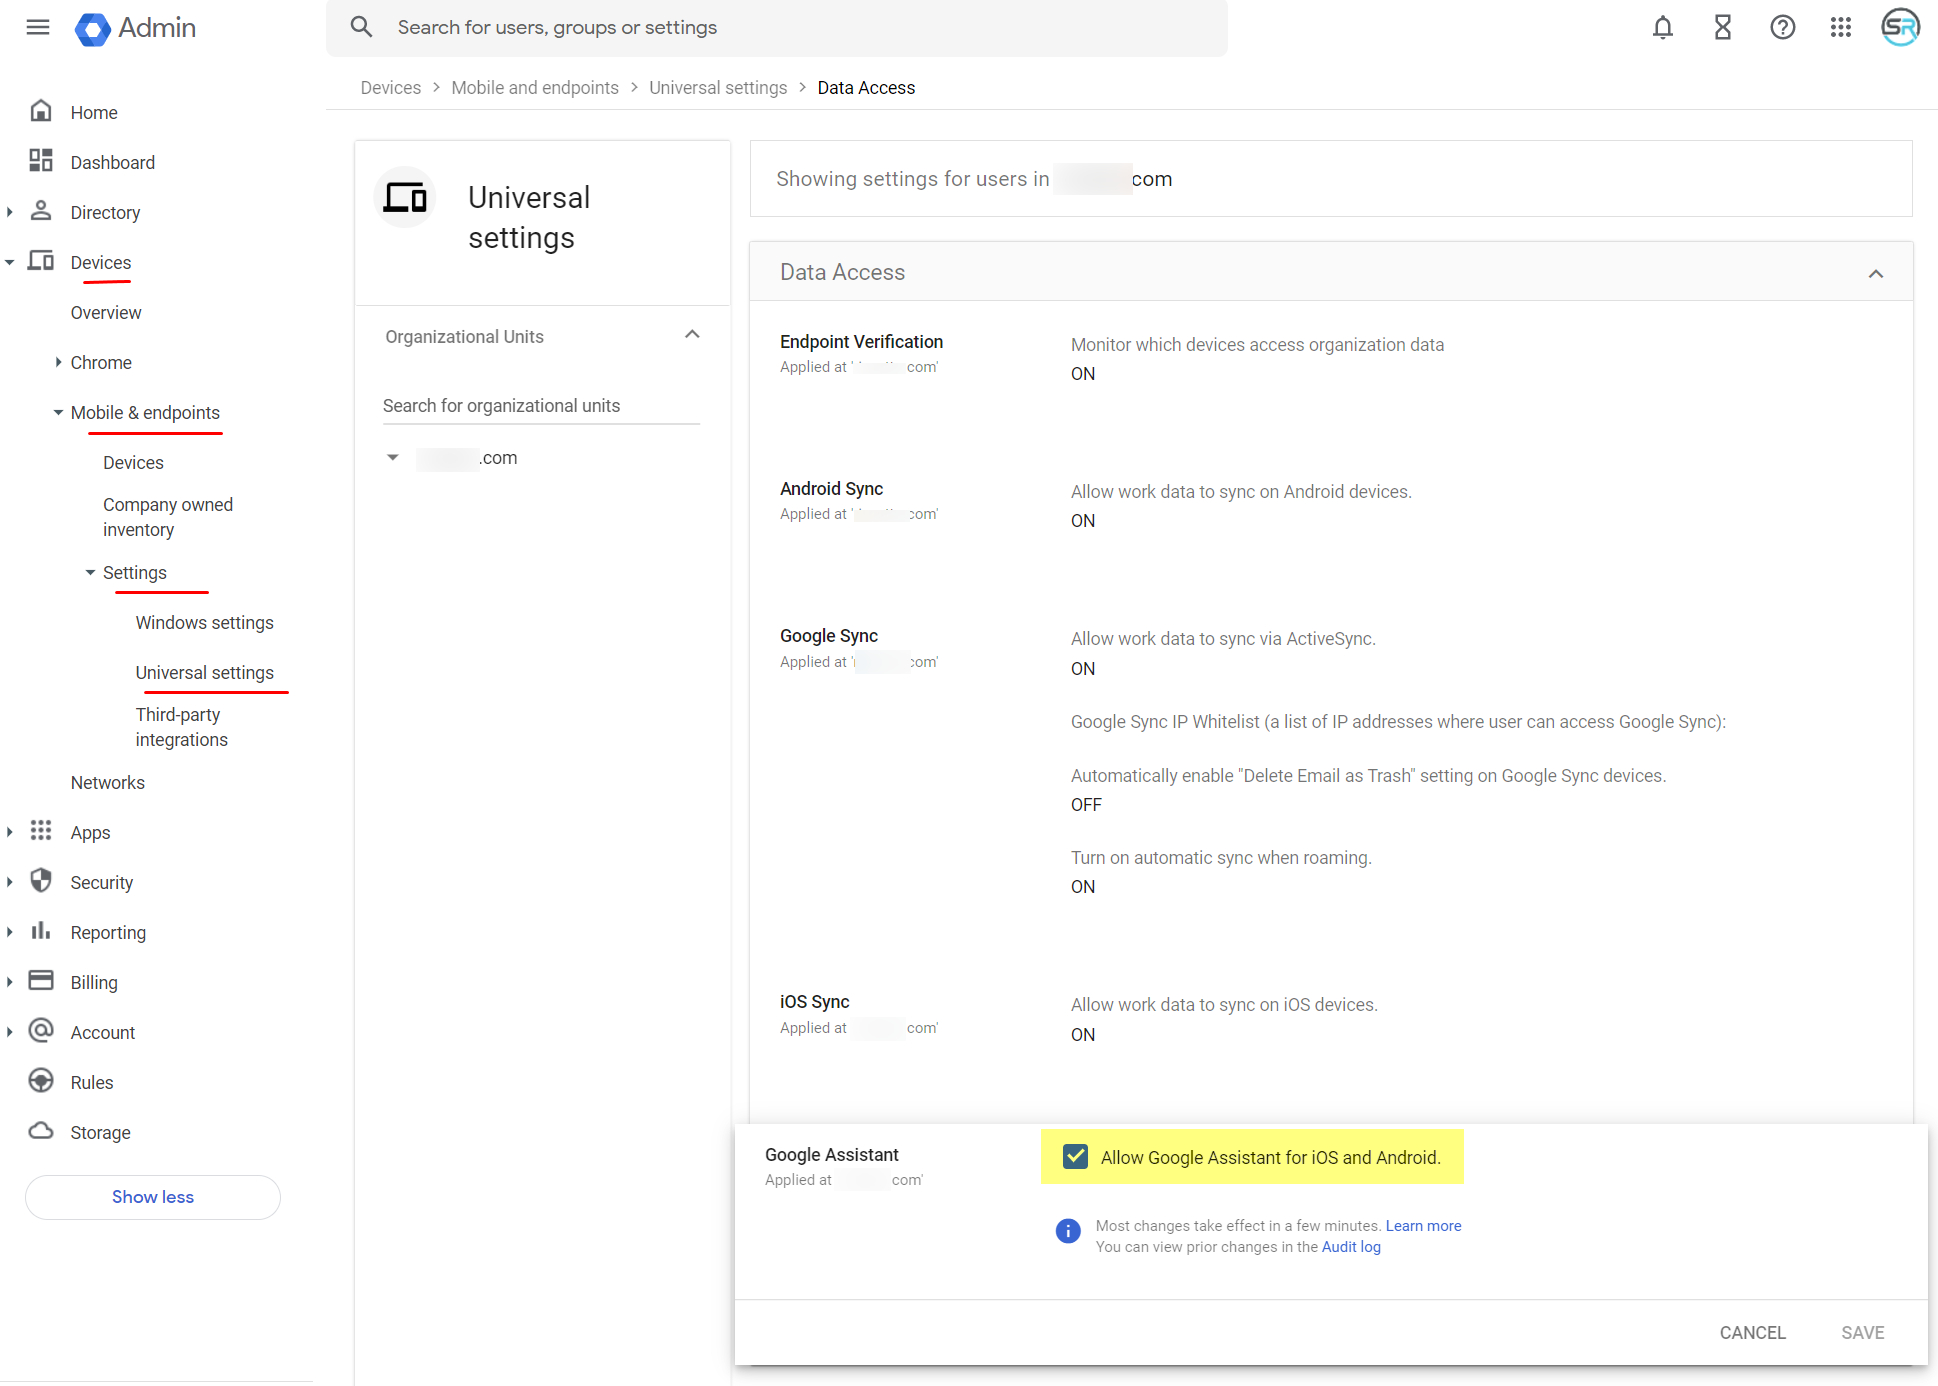Click the Dashboard icon in sidebar
The width and height of the screenshot is (1938, 1386).
(x=41, y=161)
